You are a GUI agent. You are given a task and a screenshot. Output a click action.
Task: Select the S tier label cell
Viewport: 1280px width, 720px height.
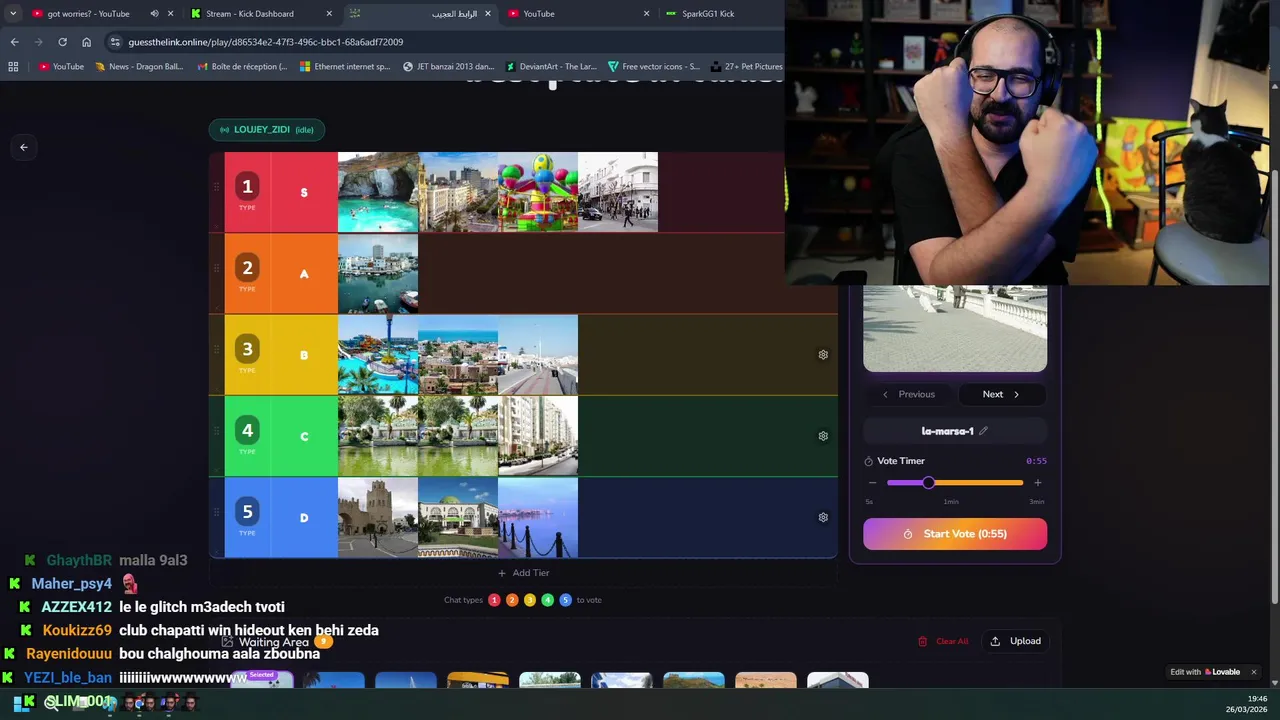tap(304, 192)
